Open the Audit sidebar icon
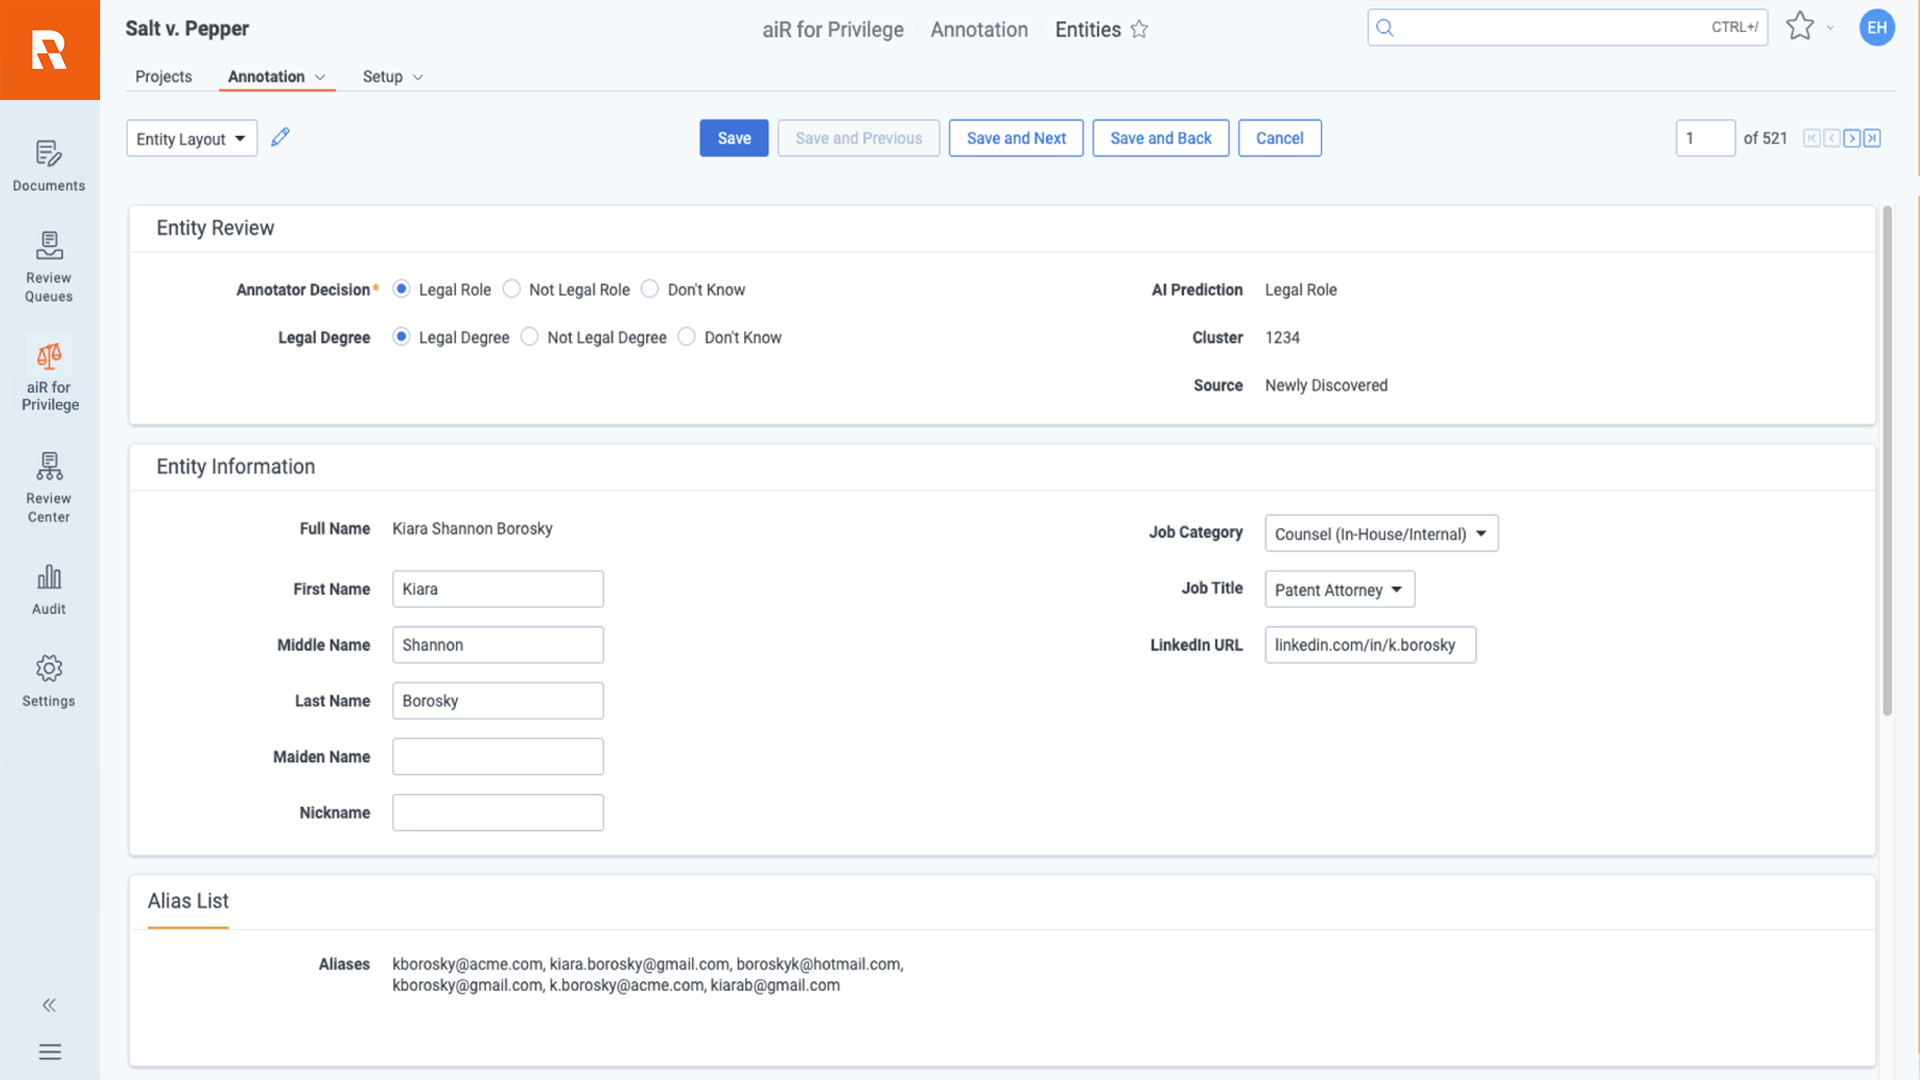 [x=49, y=589]
